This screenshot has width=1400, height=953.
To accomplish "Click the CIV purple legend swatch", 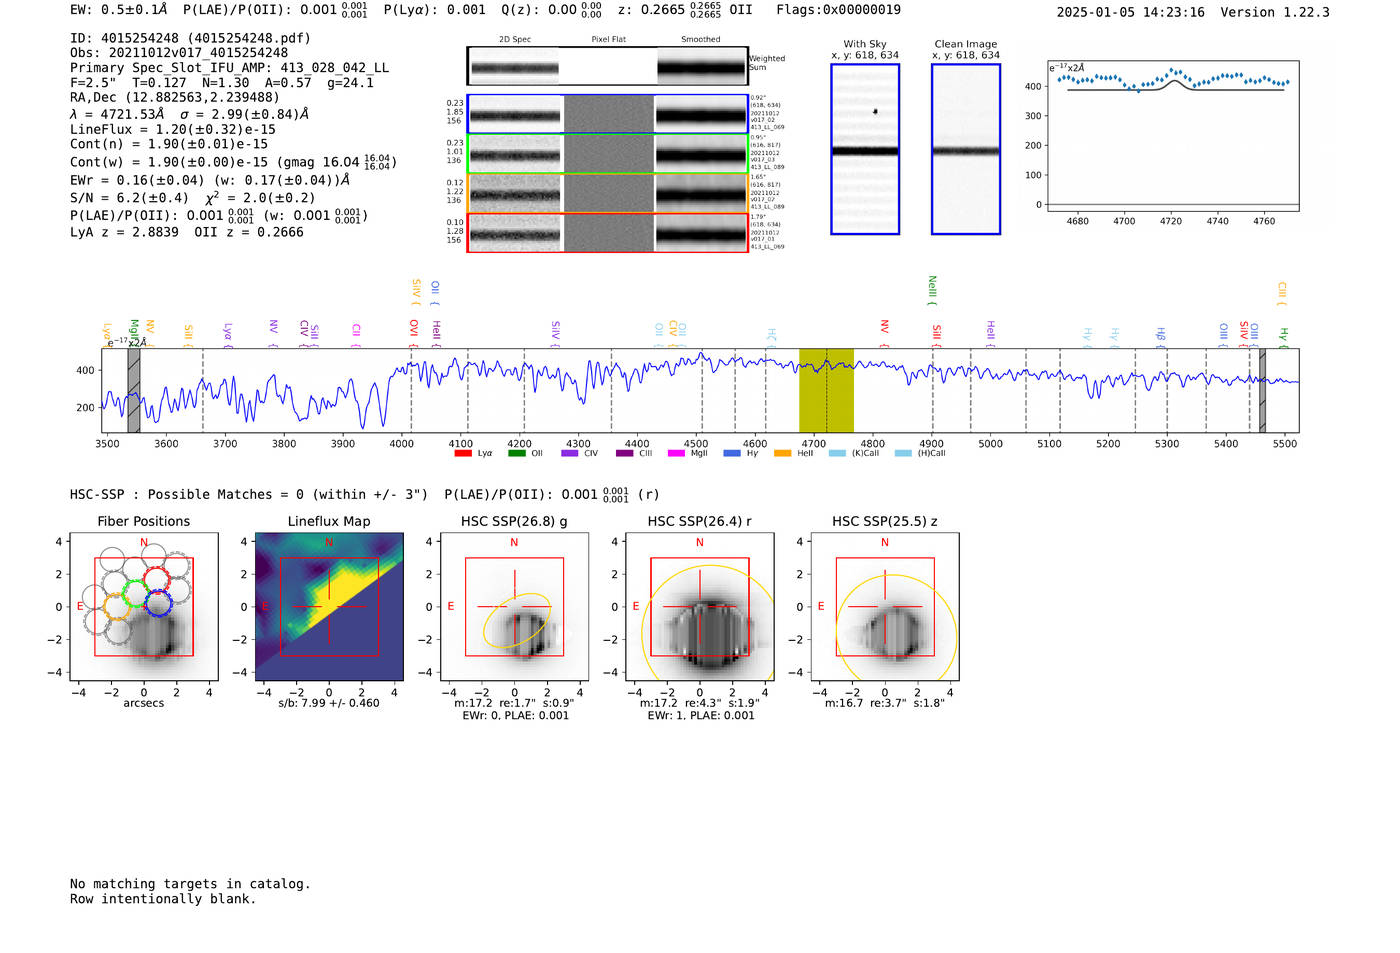I will click(570, 454).
